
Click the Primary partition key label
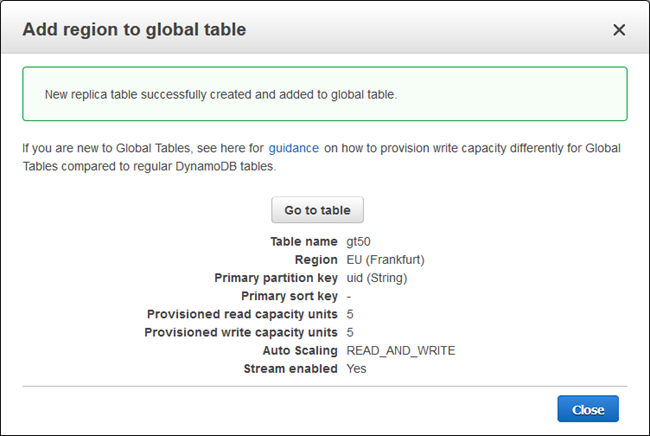[275, 278]
